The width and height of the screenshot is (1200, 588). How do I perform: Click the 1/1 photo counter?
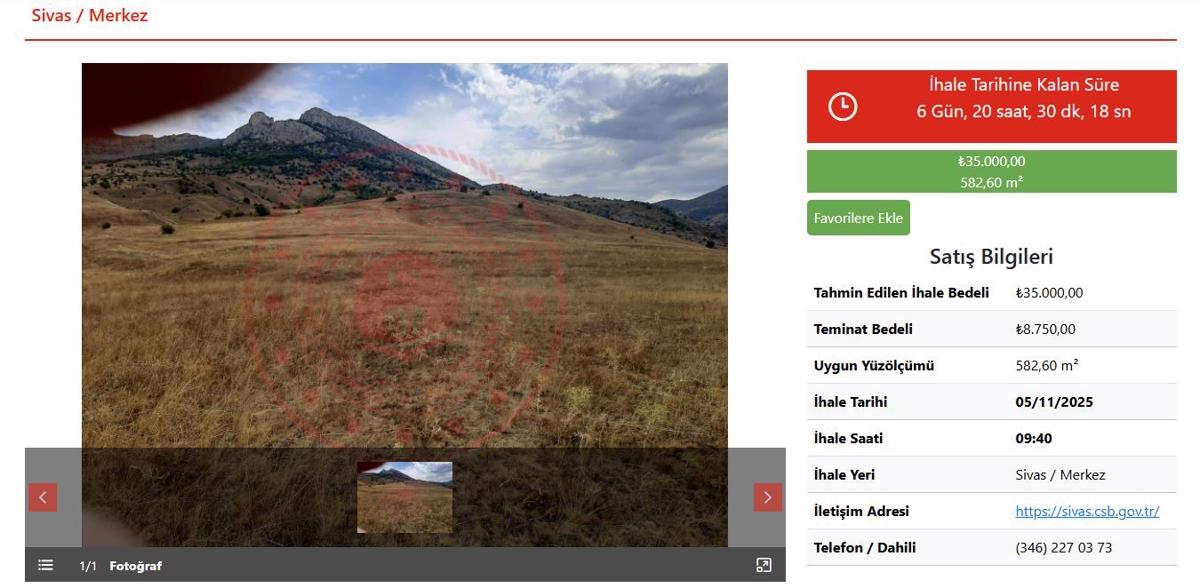(x=88, y=567)
